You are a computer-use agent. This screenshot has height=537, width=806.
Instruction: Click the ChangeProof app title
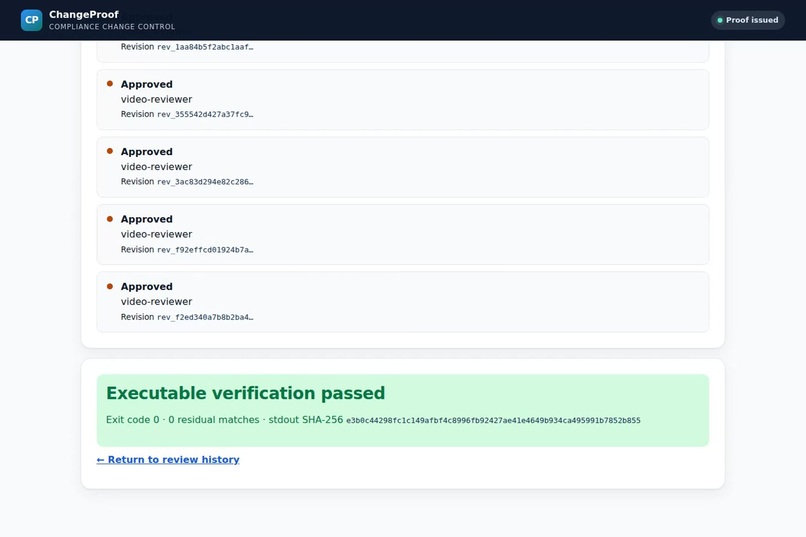84,14
